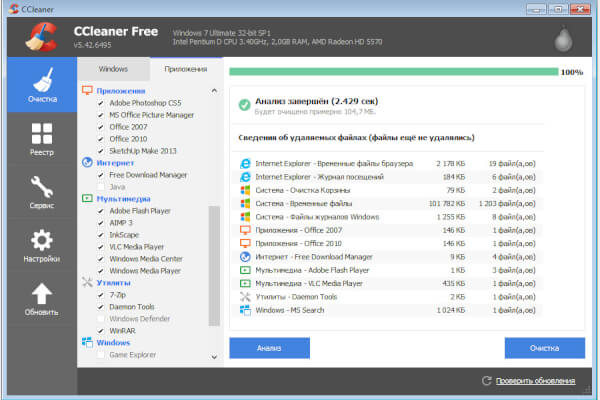The height and width of the screenshot is (400, 600).
Task: Open the Обновить upgrade section
Action: click(42, 299)
